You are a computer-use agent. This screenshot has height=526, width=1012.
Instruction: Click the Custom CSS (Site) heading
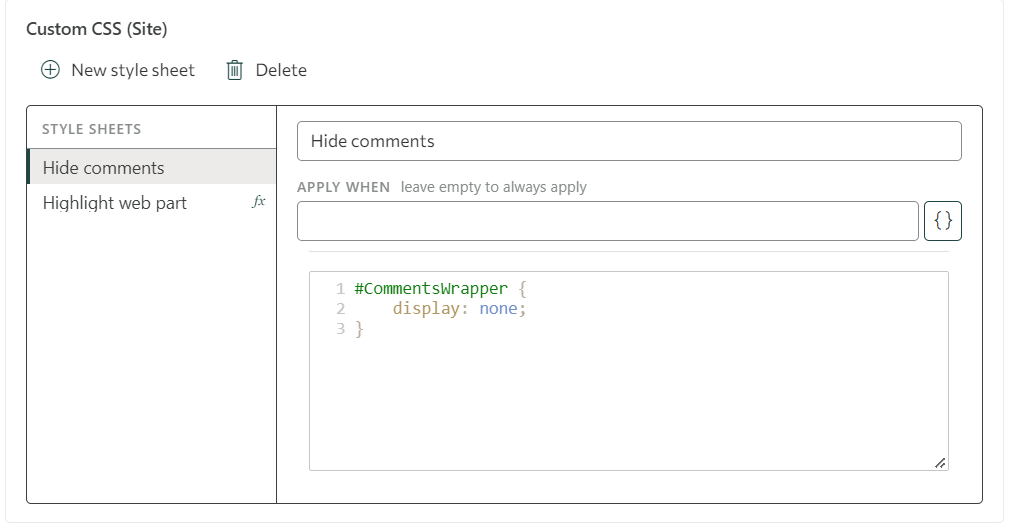[x=97, y=29]
